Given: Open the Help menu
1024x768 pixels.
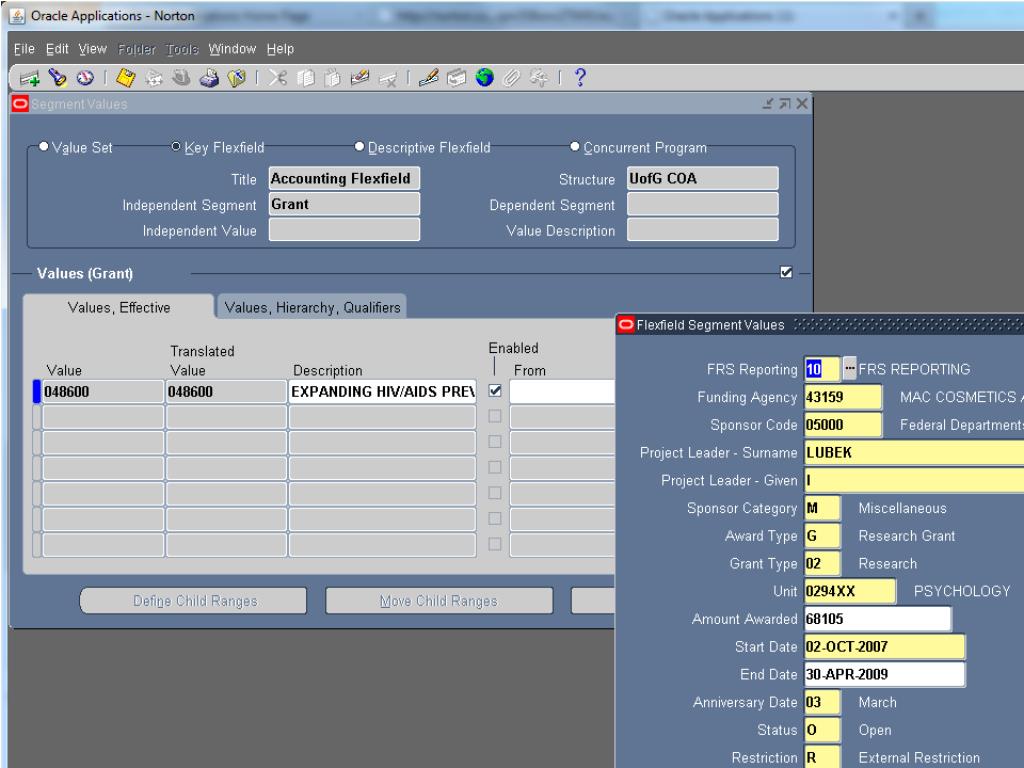Looking at the screenshot, I should pyautogui.click(x=280, y=49).
